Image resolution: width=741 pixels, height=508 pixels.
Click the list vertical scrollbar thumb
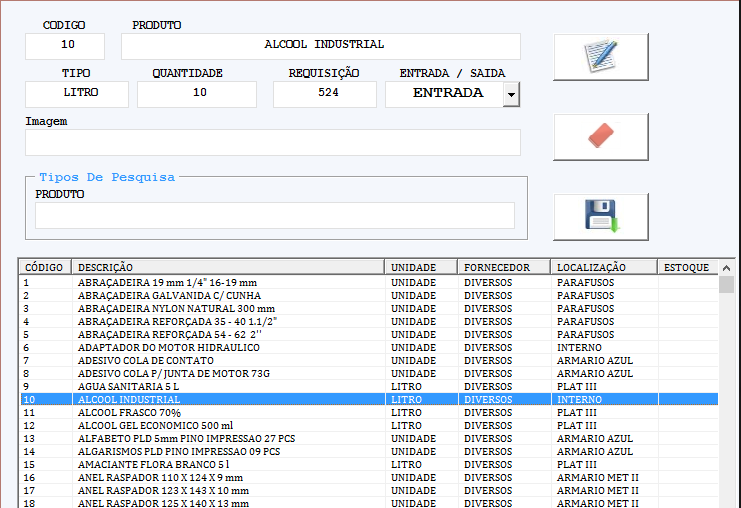[x=726, y=285]
